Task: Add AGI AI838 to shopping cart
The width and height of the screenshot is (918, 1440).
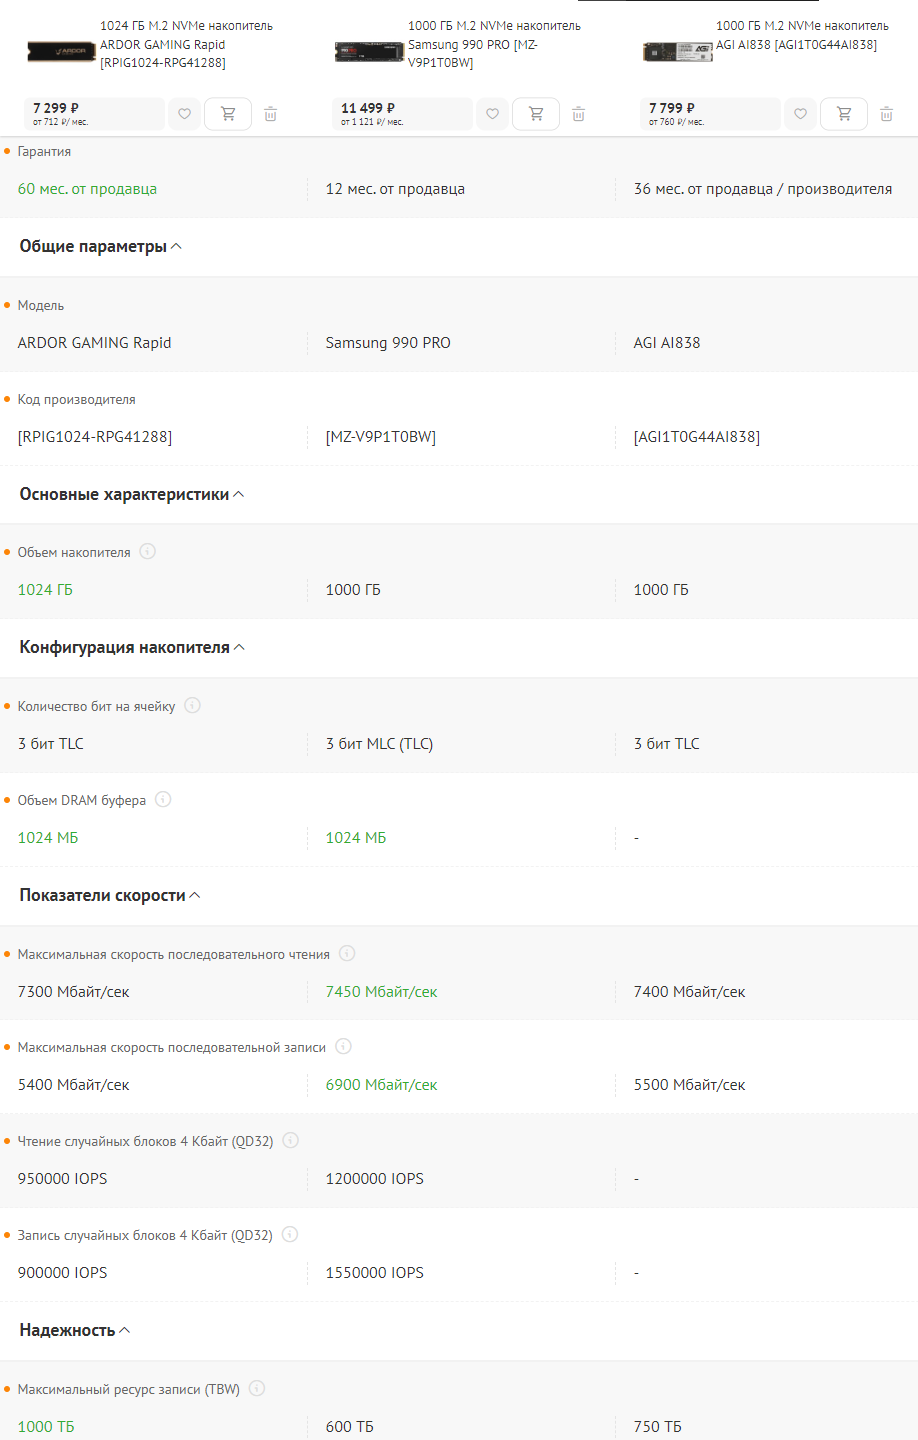Action: pyautogui.click(x=844, y=114)
